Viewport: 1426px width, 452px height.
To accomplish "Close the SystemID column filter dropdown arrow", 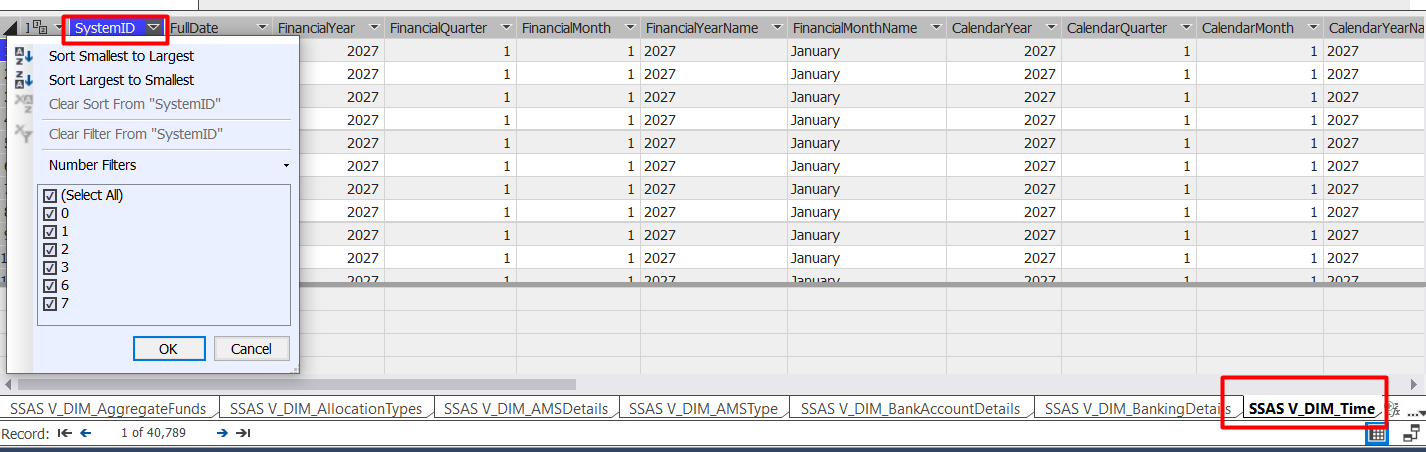I will [x=153, y=28].
